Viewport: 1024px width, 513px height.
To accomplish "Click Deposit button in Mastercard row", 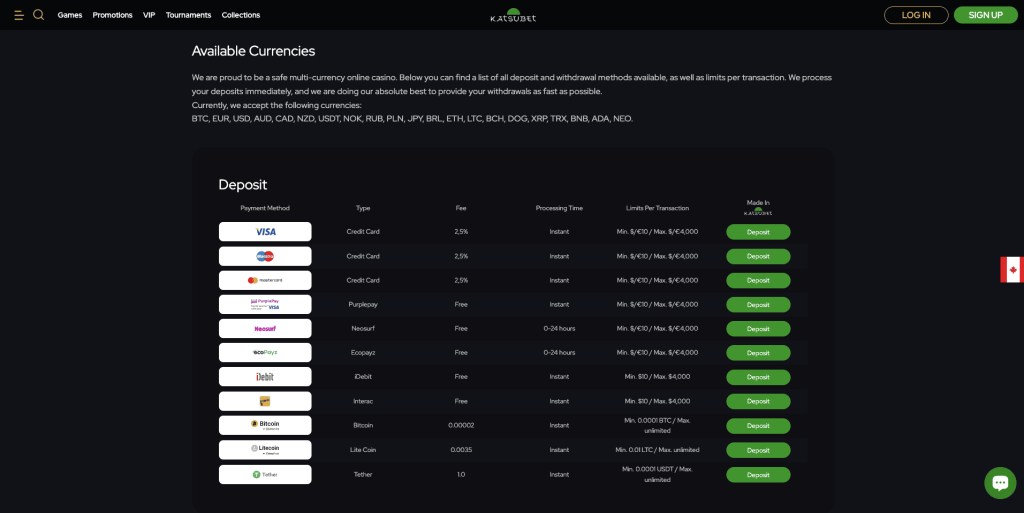I will 758,280.
